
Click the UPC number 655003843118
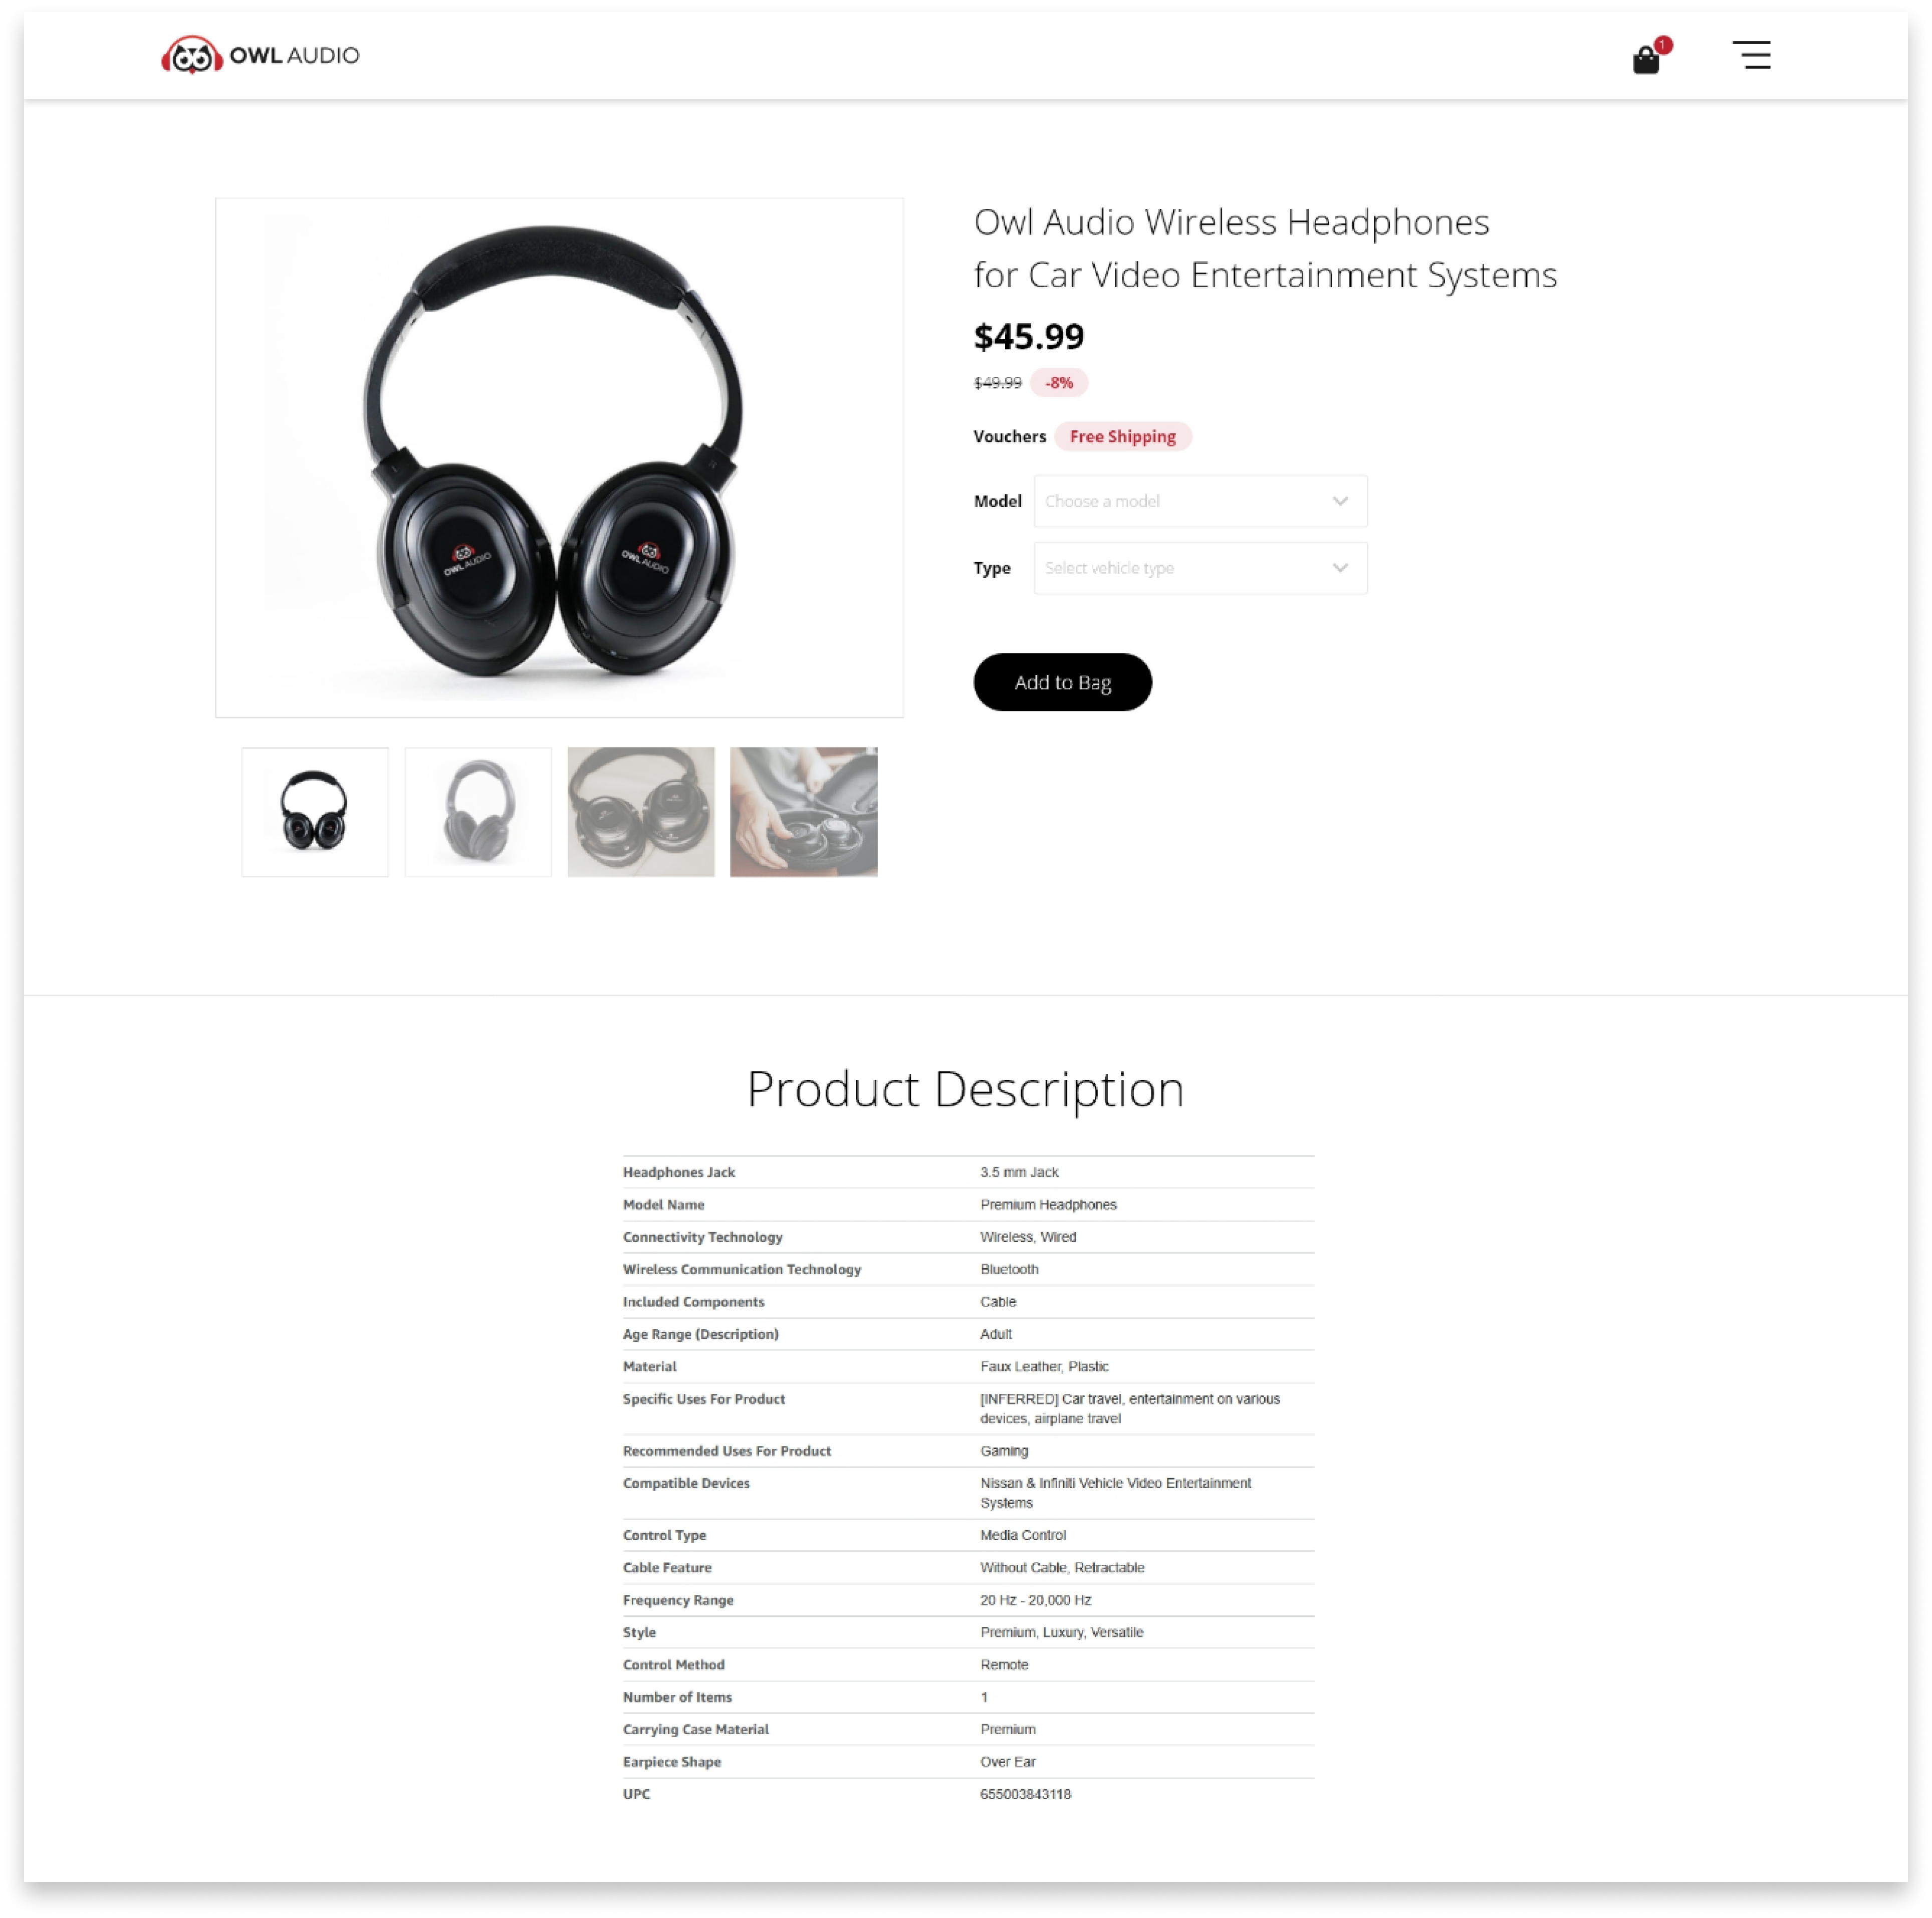[x=1025, y=1794]
